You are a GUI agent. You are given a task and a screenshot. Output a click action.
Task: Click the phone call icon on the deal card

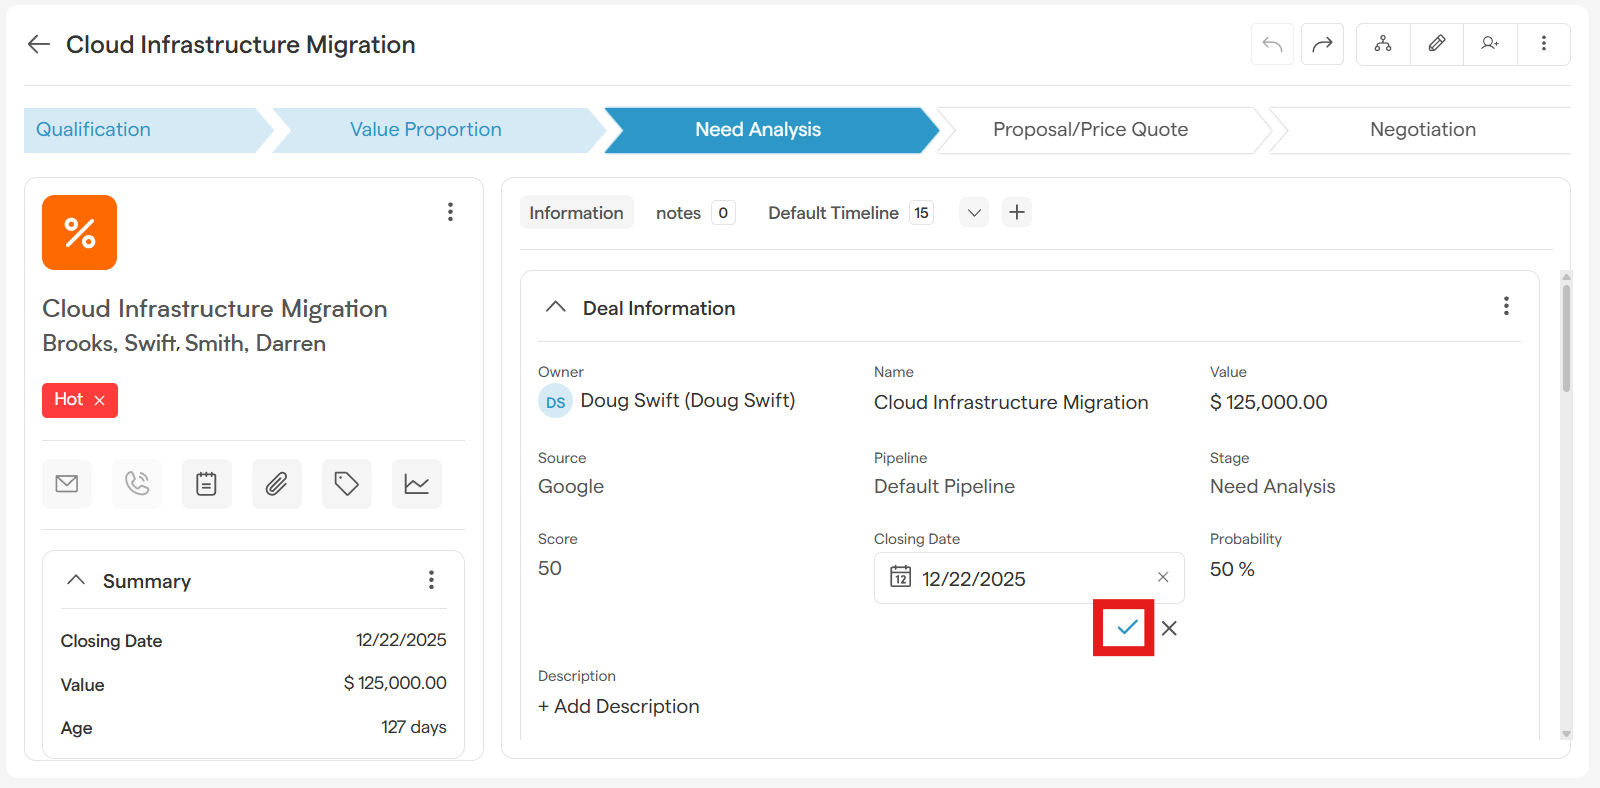[x=137, y=484]
